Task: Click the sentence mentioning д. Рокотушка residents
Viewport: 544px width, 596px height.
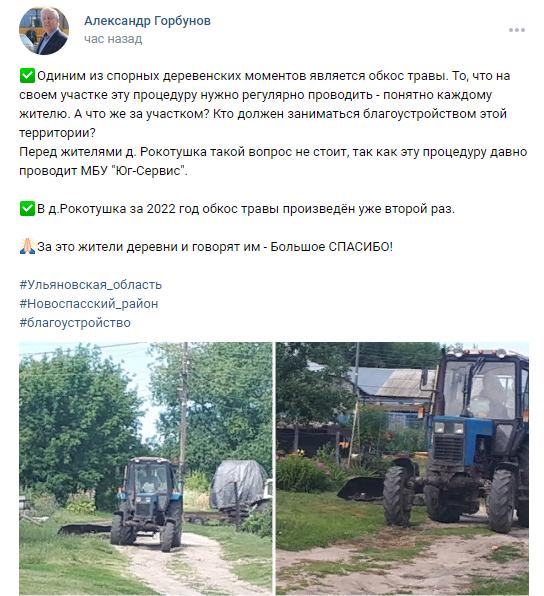Action: 273,161
